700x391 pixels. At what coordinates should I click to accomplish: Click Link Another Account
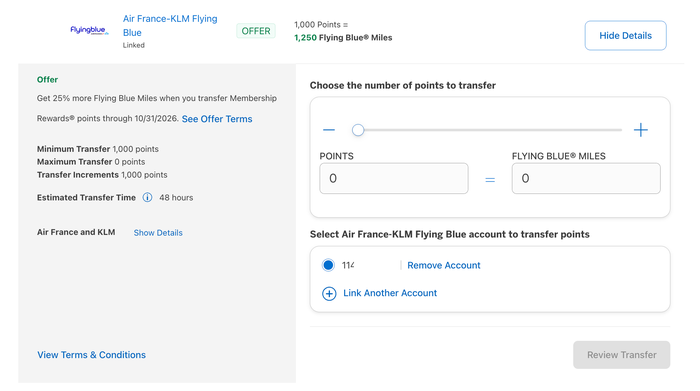coord(390,293)
